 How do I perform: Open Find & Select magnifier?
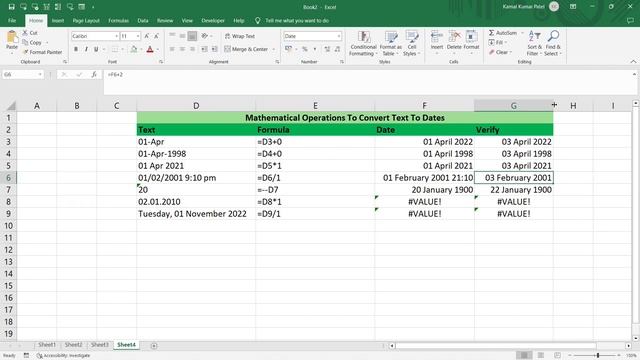pos(553,44)
